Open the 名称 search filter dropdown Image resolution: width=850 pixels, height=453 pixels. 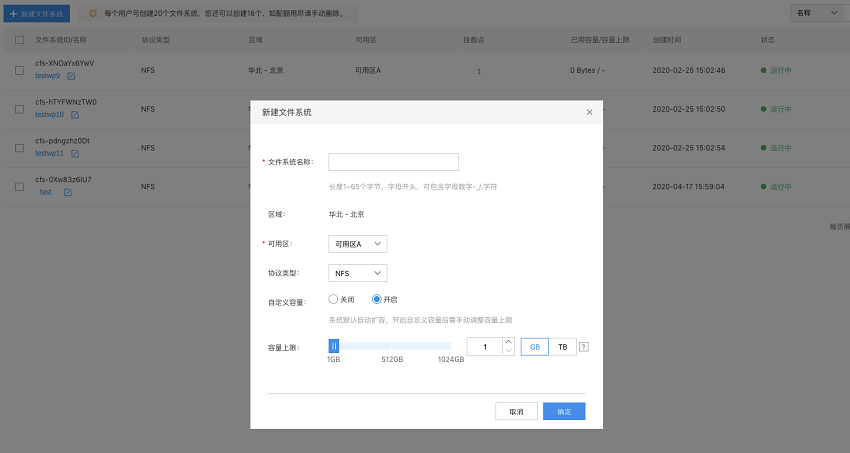817,13
